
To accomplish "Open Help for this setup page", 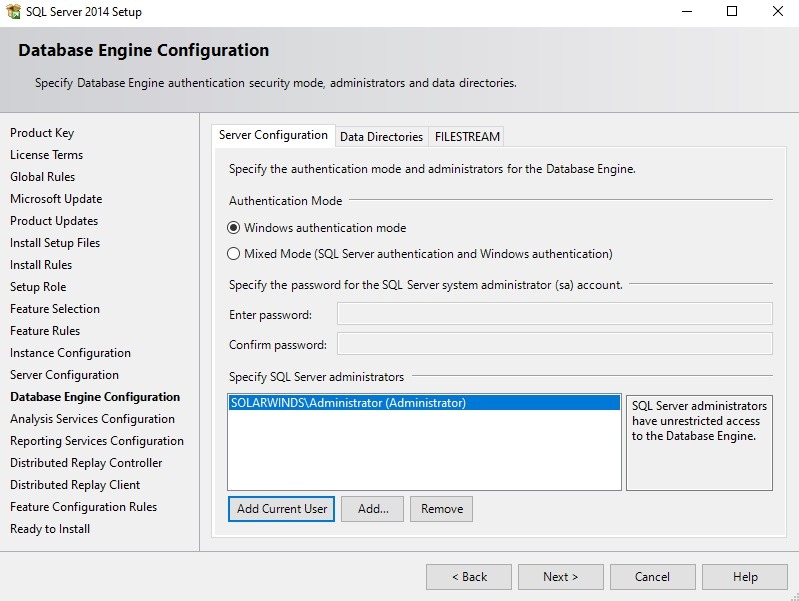I will coord(744,577).
